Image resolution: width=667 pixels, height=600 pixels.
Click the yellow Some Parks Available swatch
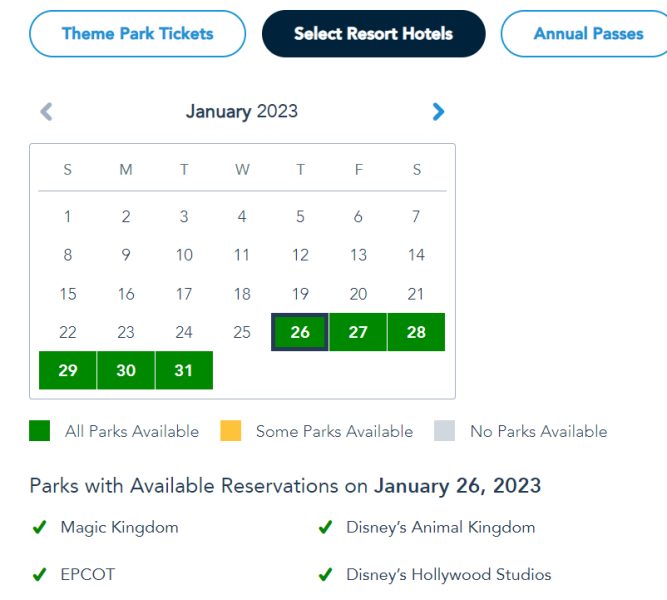click(x=231, y=431)
